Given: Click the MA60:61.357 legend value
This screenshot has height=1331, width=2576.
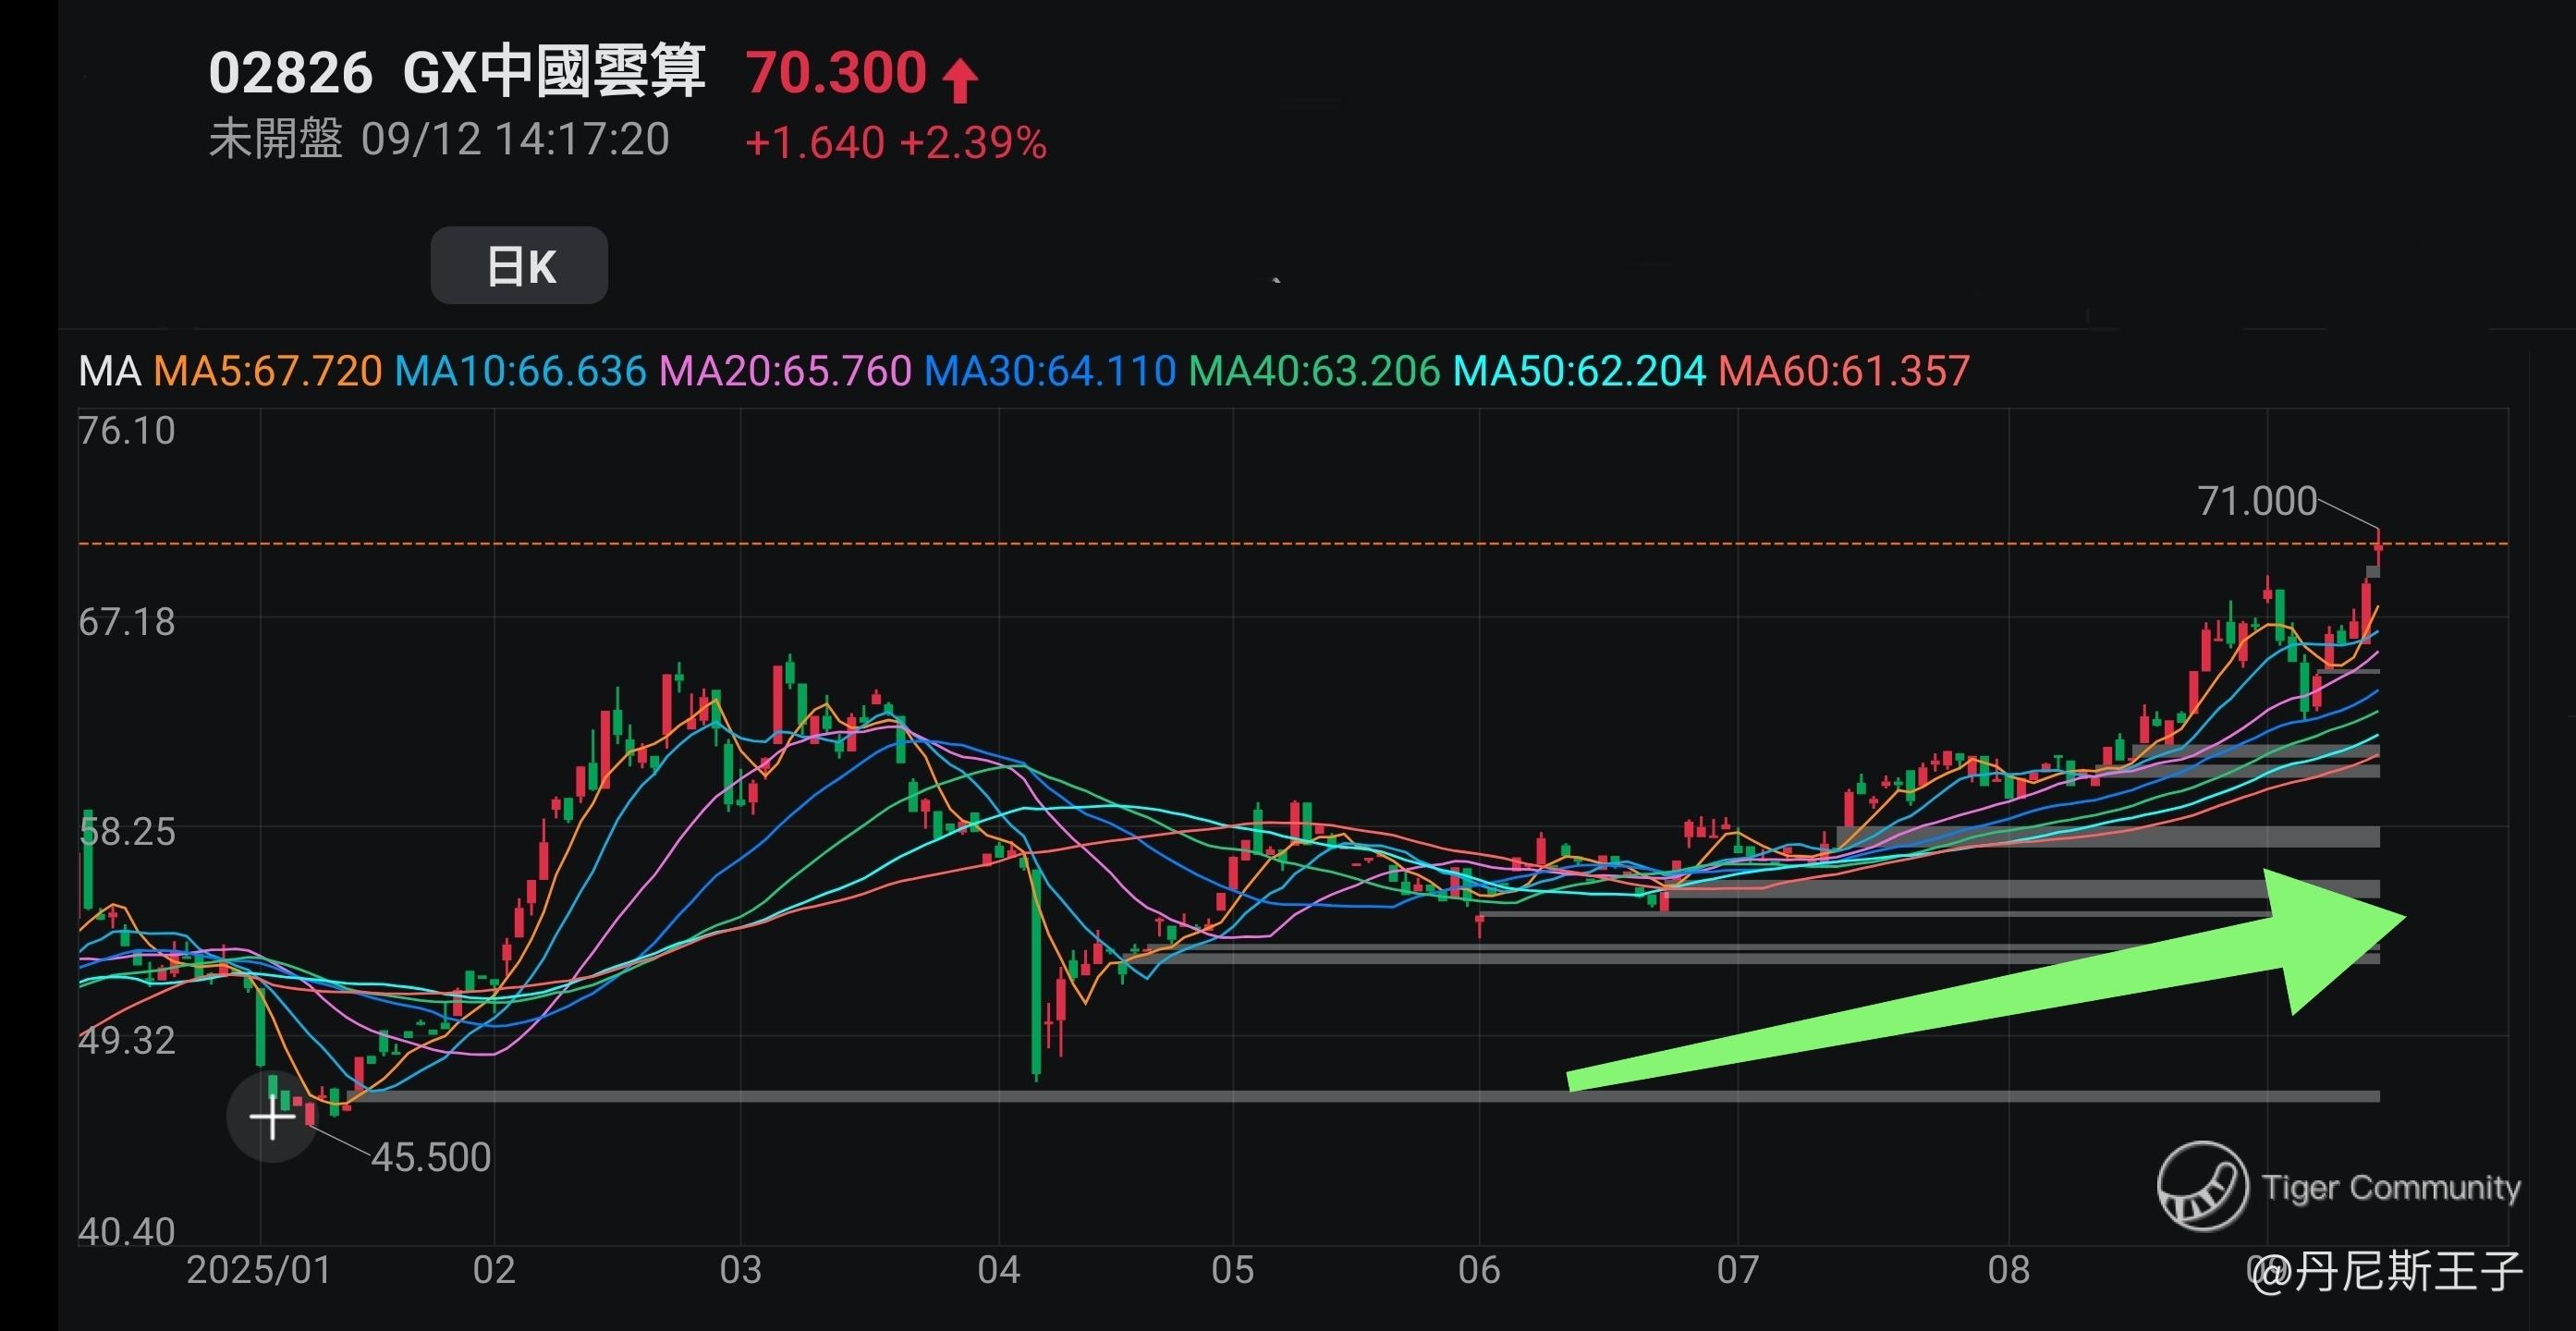Looking at the screenshot, I should [1843, 371].
